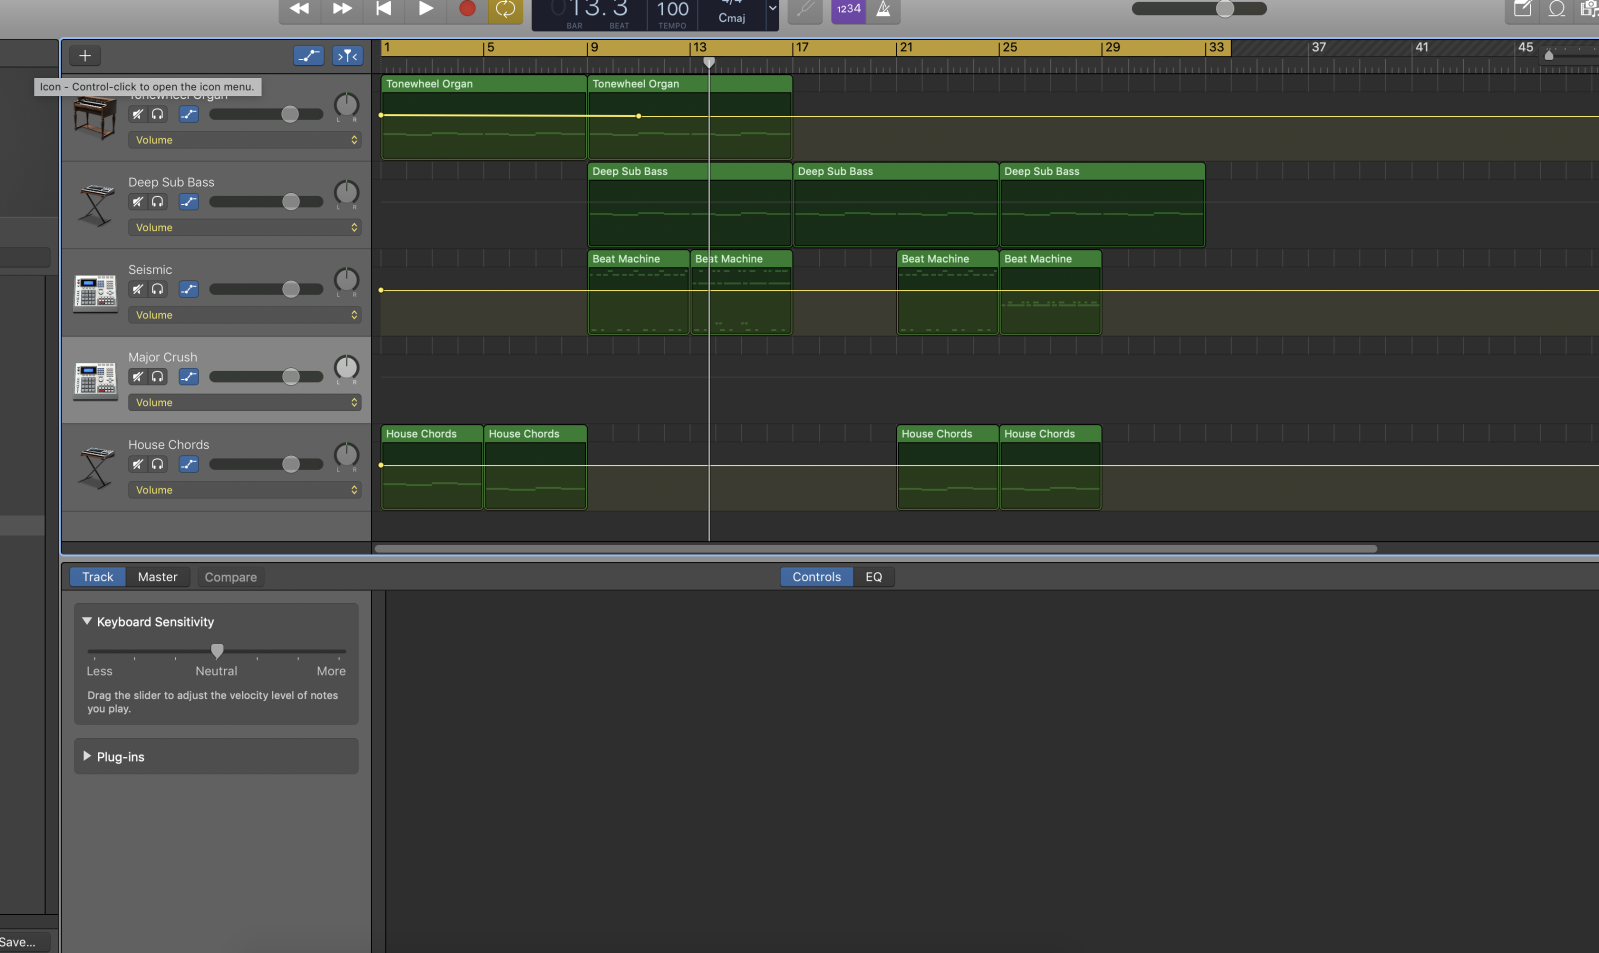Screen dimensions: 1599x953
Task: Open Seismic Volume automation dropdown
Action: coord(245,315)
